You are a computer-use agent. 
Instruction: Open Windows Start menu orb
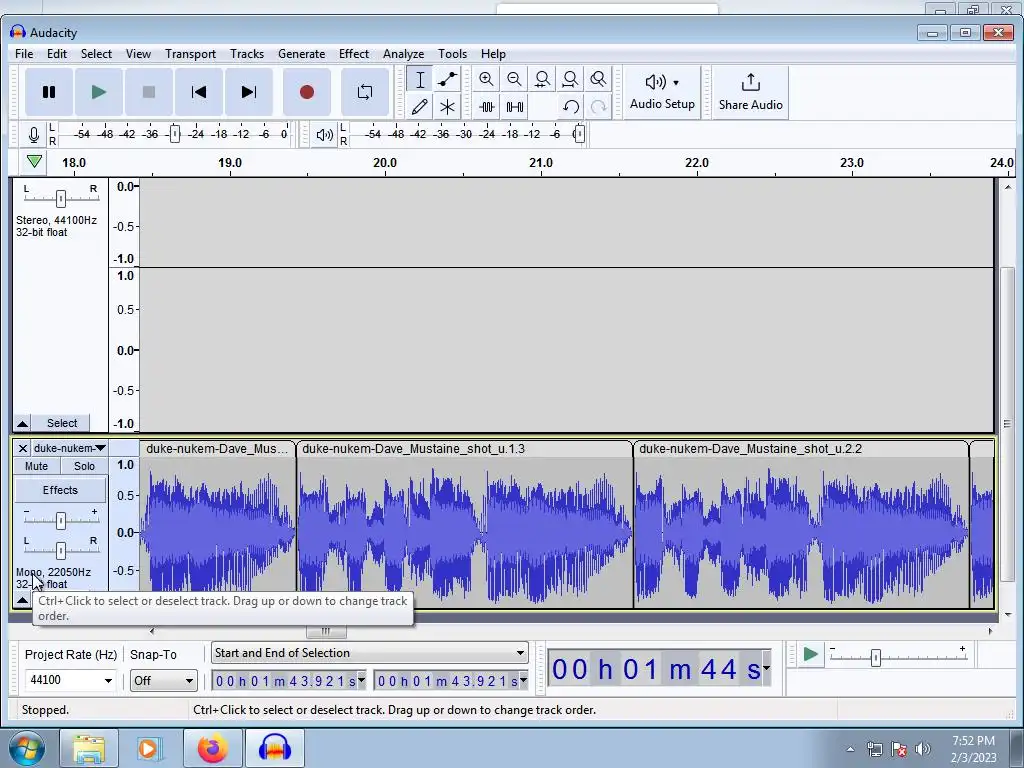pos(26,748)
